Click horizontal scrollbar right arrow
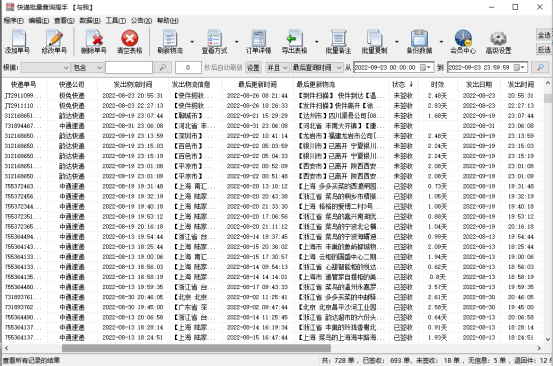The image size is (553, 366). pyautogui.click(x=539, y=348)
